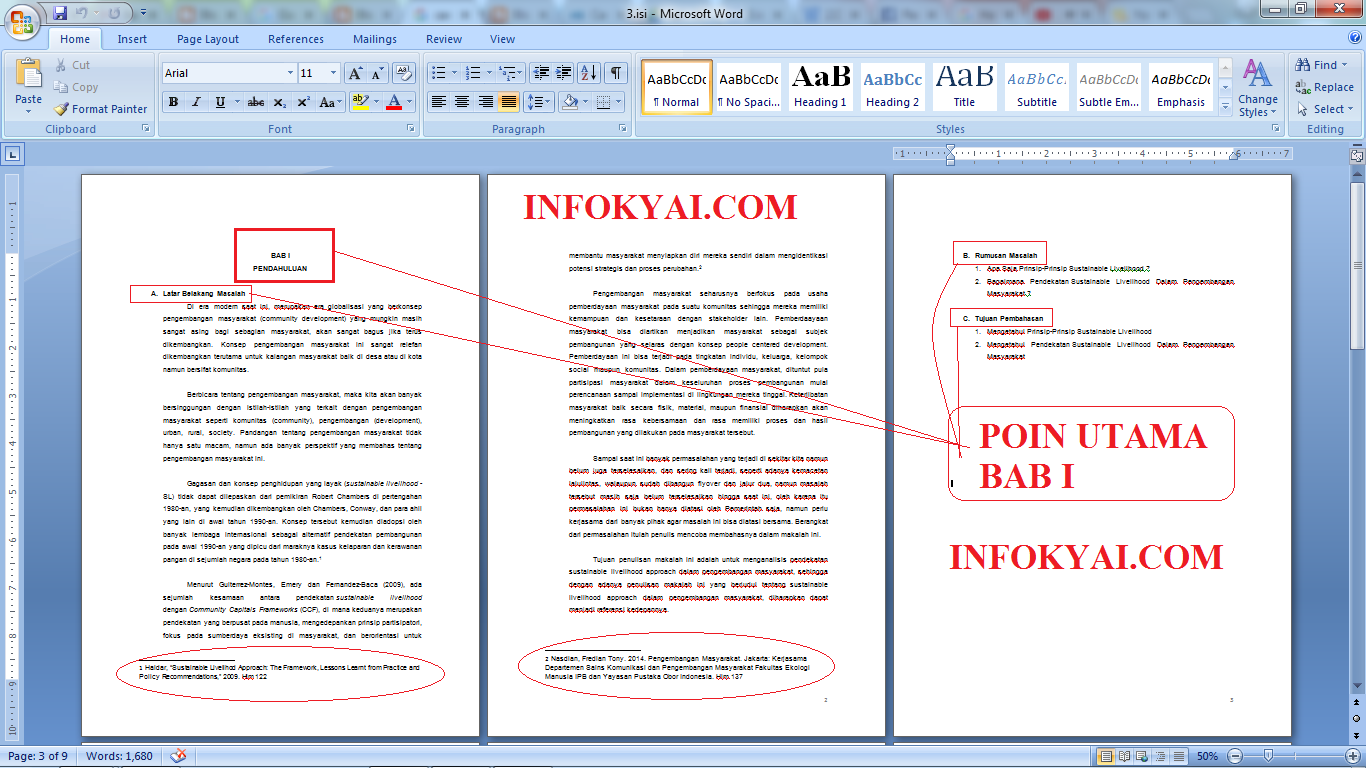The image size is (1368, 768).
Task: Toggle bold formatting
Action: tap(173, 102)
